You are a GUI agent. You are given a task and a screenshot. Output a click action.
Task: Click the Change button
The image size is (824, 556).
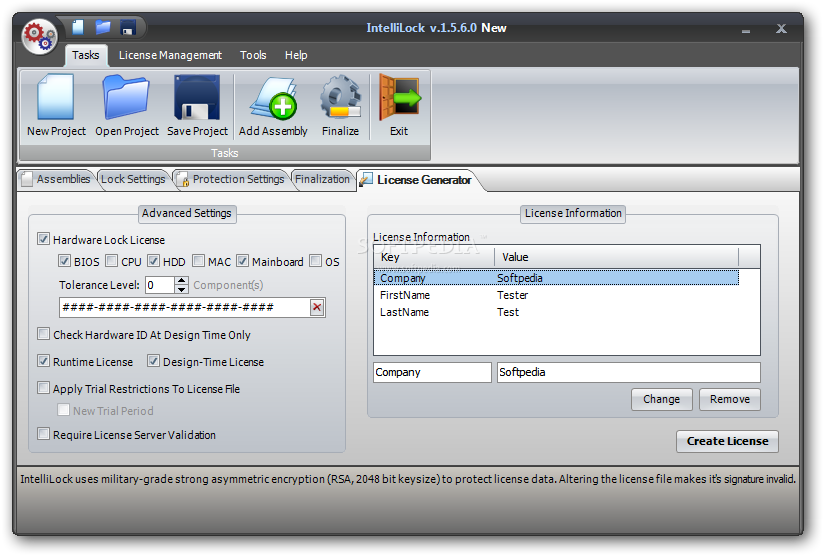click(x=662, y=399)
